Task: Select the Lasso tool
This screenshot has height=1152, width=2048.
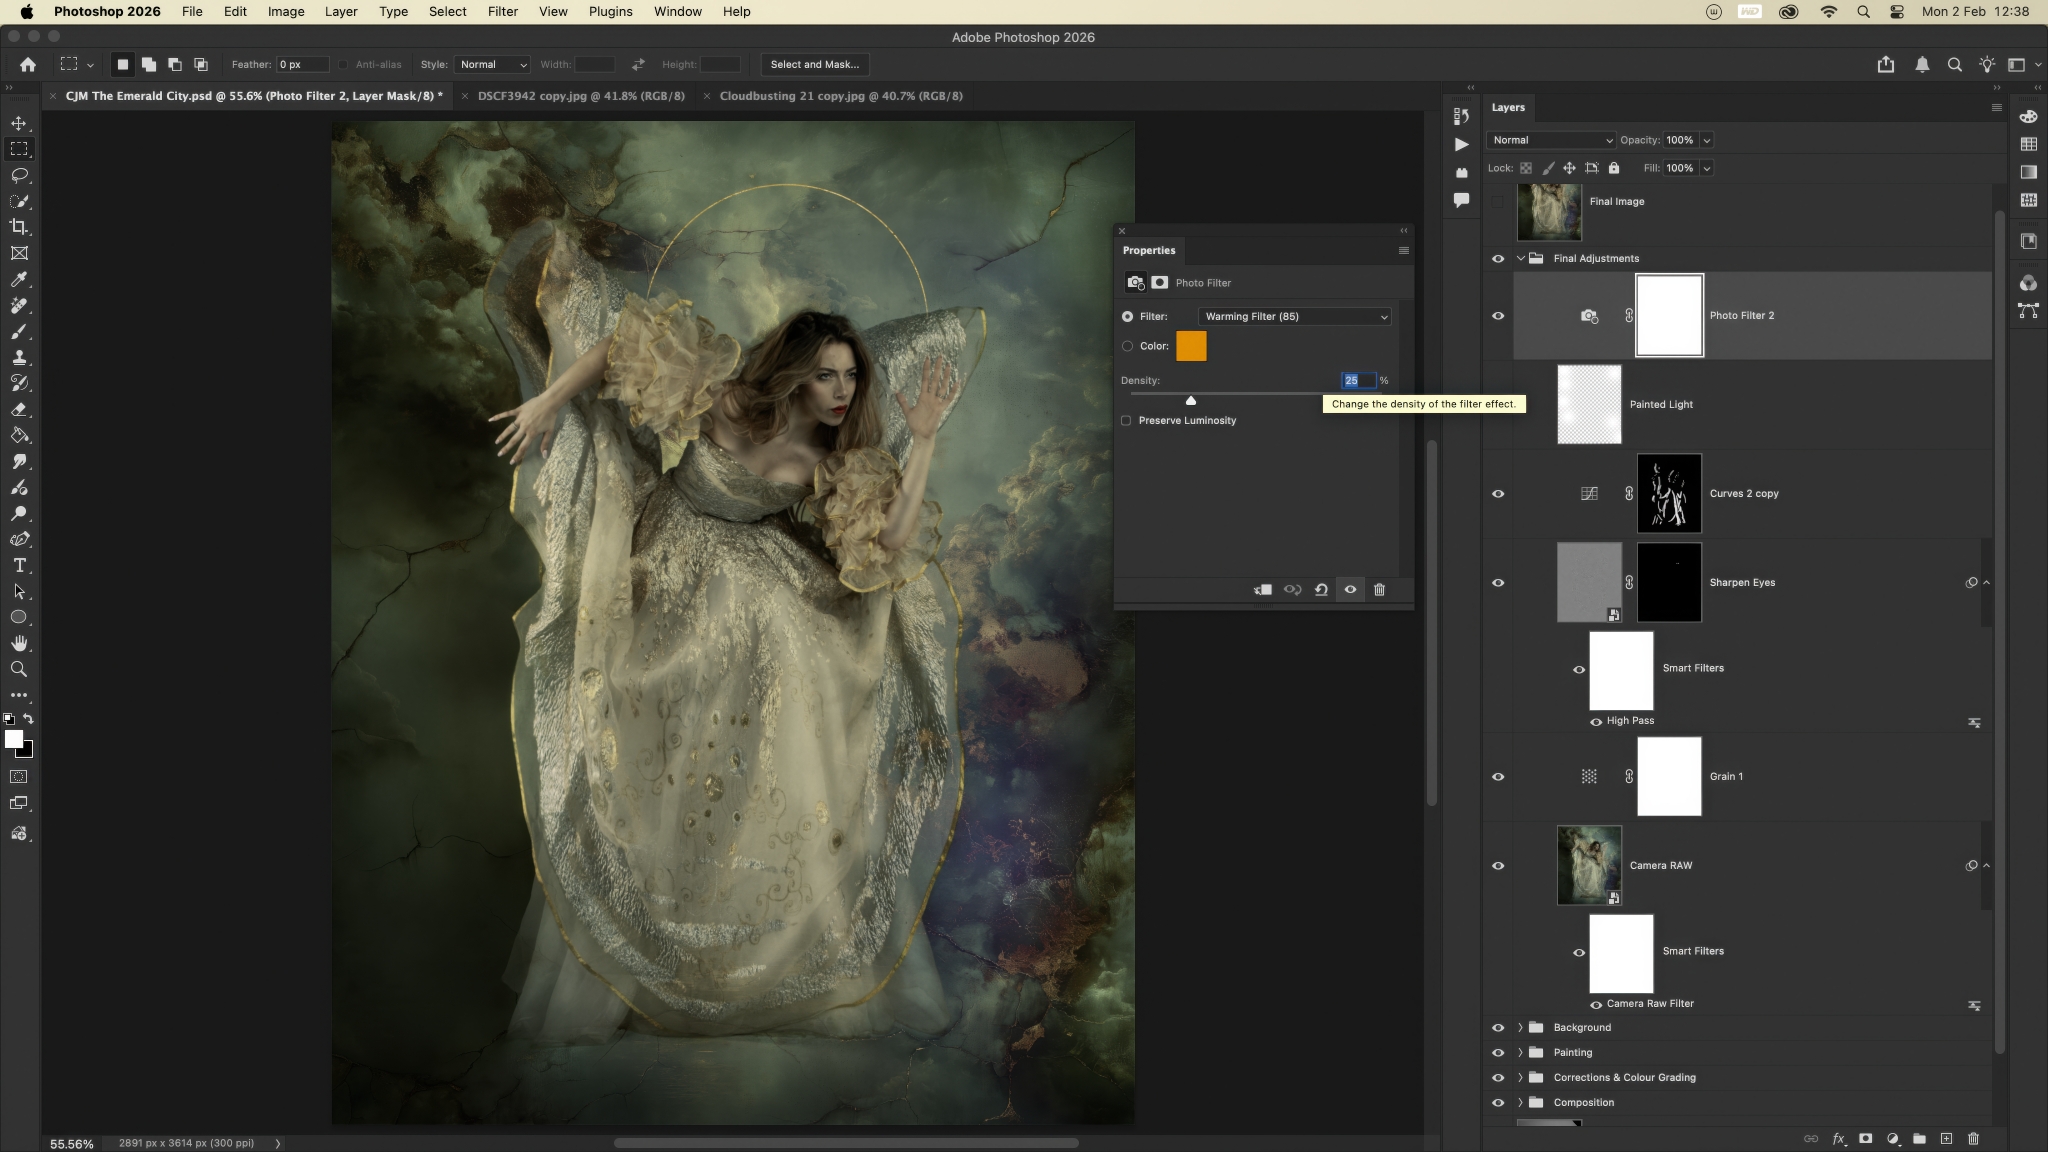Action: click(19, 175)
